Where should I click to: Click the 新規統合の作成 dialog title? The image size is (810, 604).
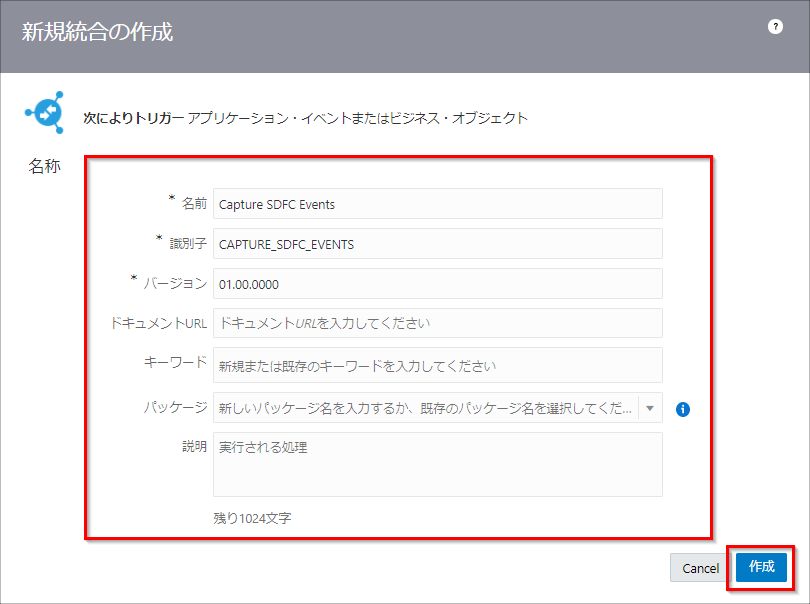[97, 33]
